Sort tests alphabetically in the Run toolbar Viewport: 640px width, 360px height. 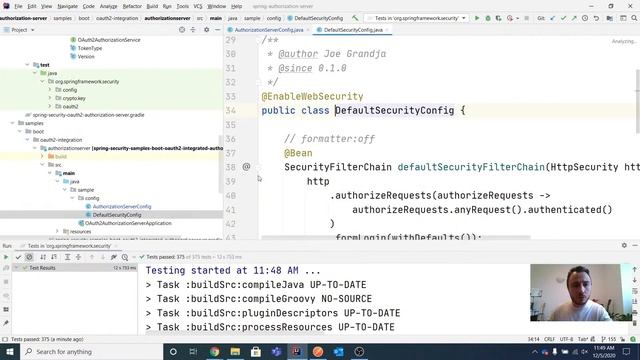coord(43,257)
